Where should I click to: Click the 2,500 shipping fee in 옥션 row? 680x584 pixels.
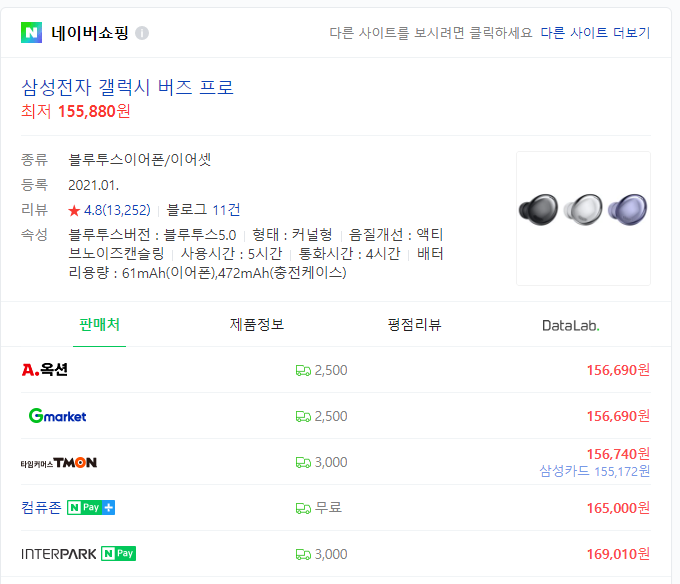click(331, 370)
